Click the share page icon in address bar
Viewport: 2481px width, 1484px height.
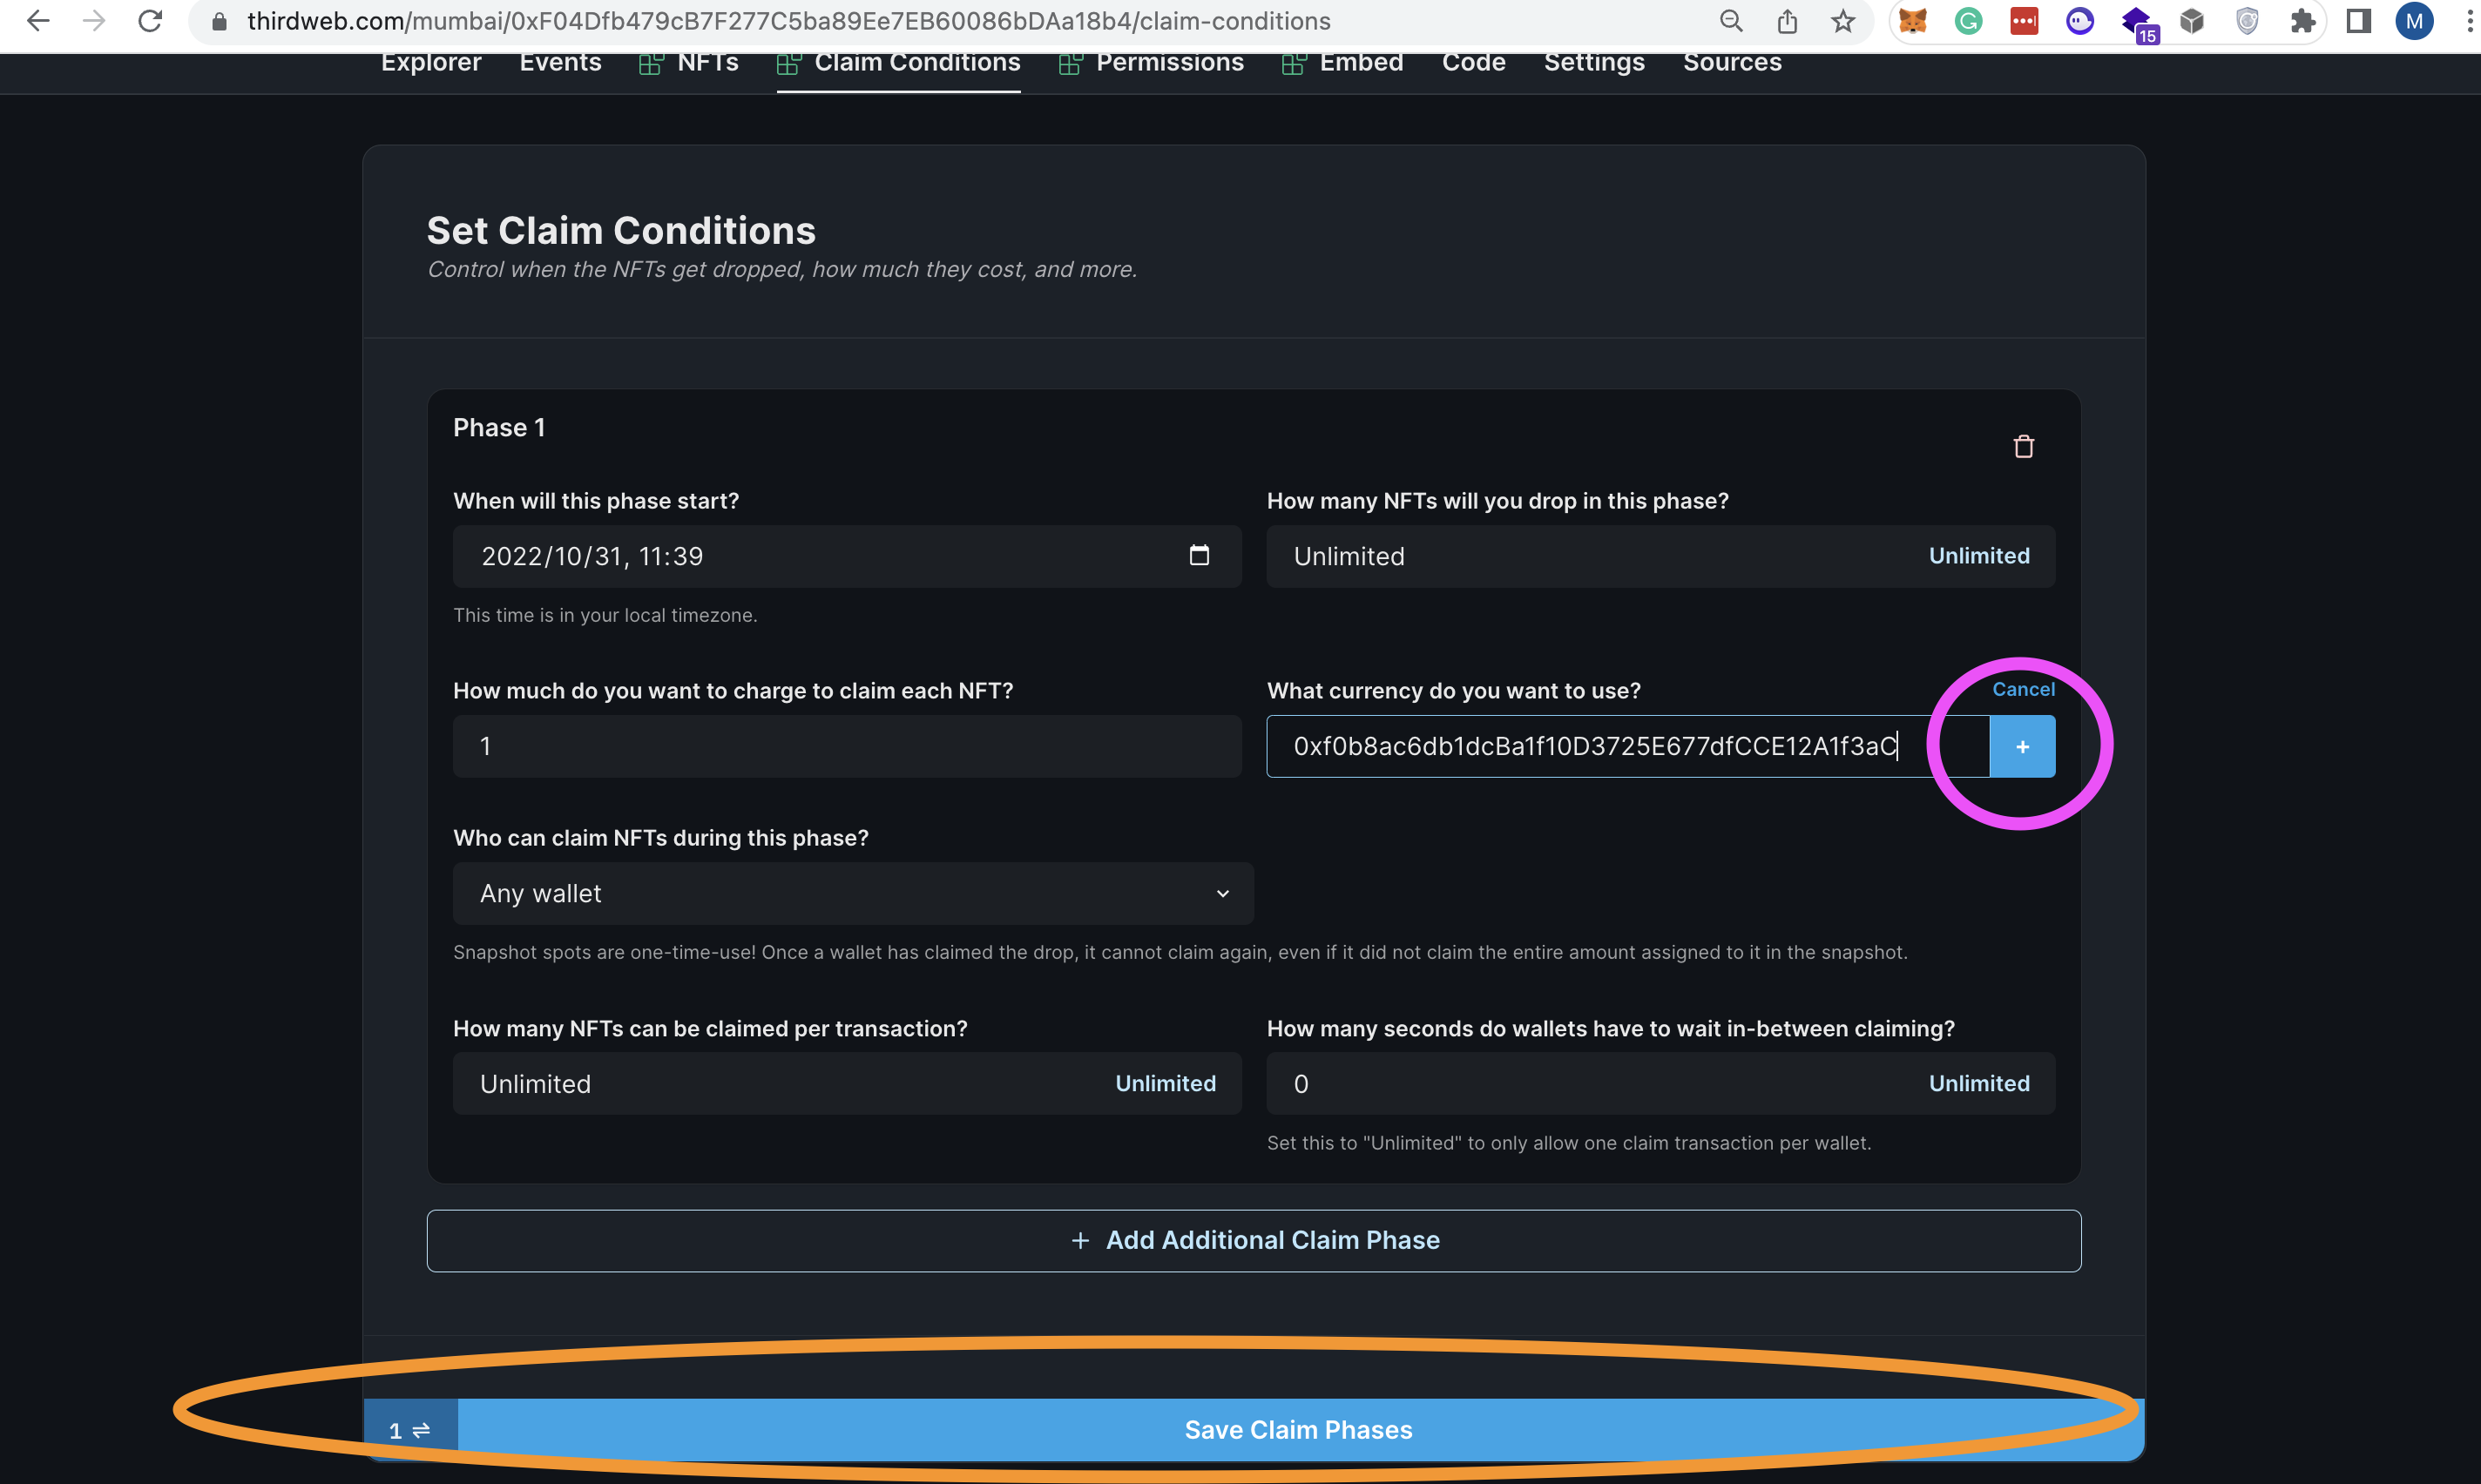1787,21
